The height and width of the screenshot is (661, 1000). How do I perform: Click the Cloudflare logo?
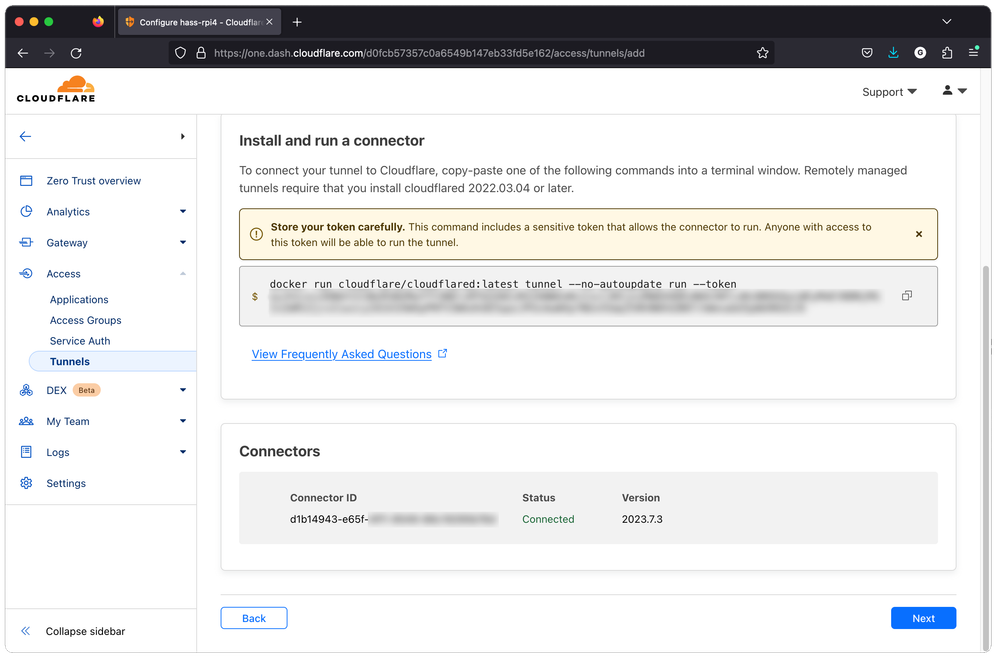pos(56,90)
